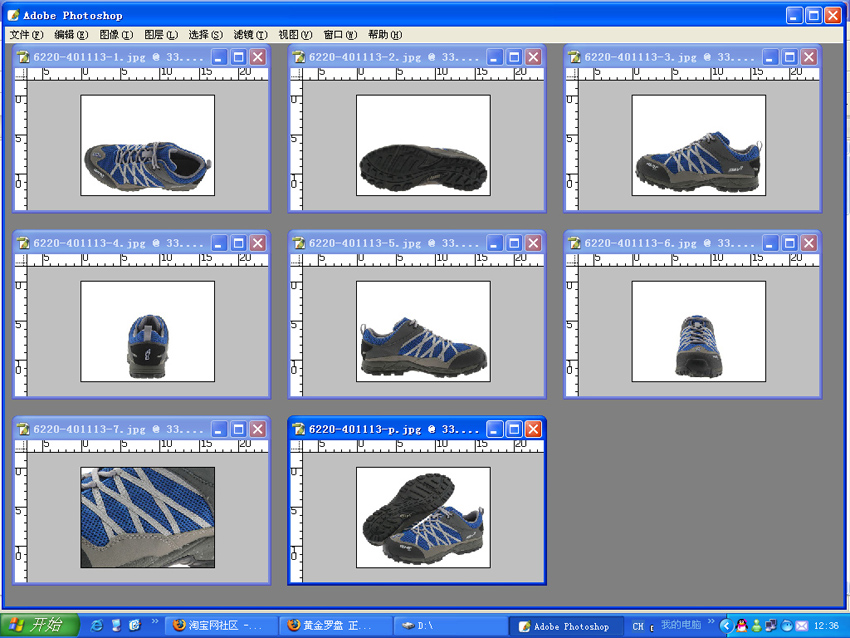
Task: Open the 窗口(W) menu
Action: point(340,35)
